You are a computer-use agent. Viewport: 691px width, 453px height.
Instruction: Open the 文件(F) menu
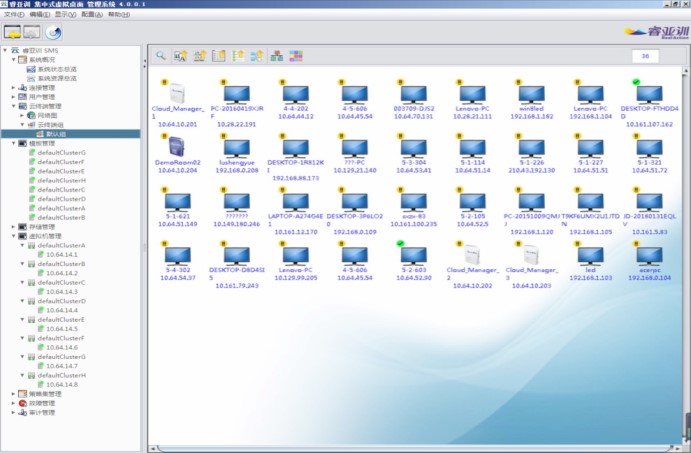point(14,15)
